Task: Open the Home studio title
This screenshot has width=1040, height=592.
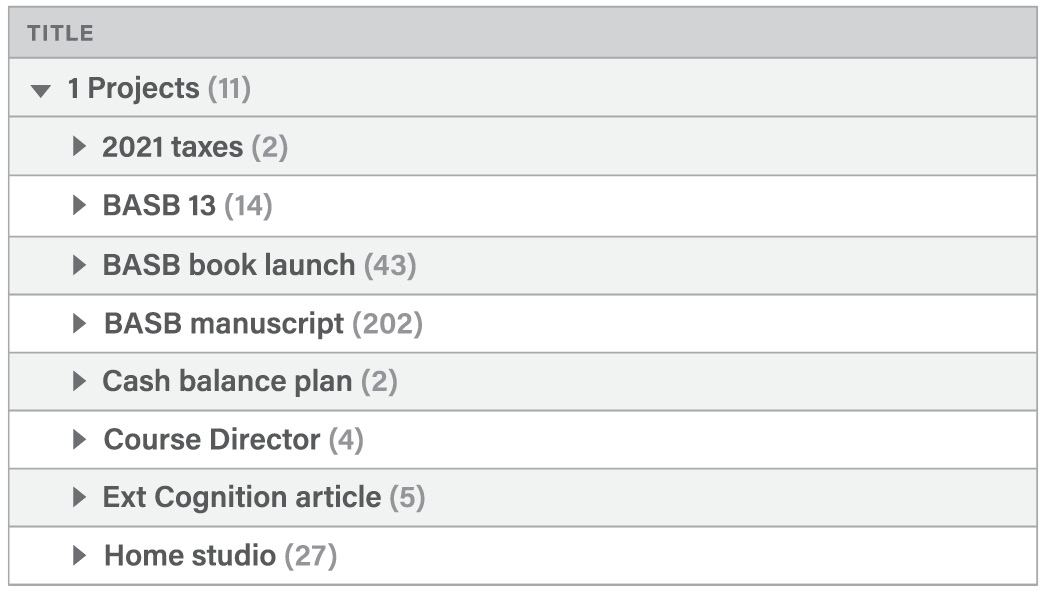Action: pos(189,556)
